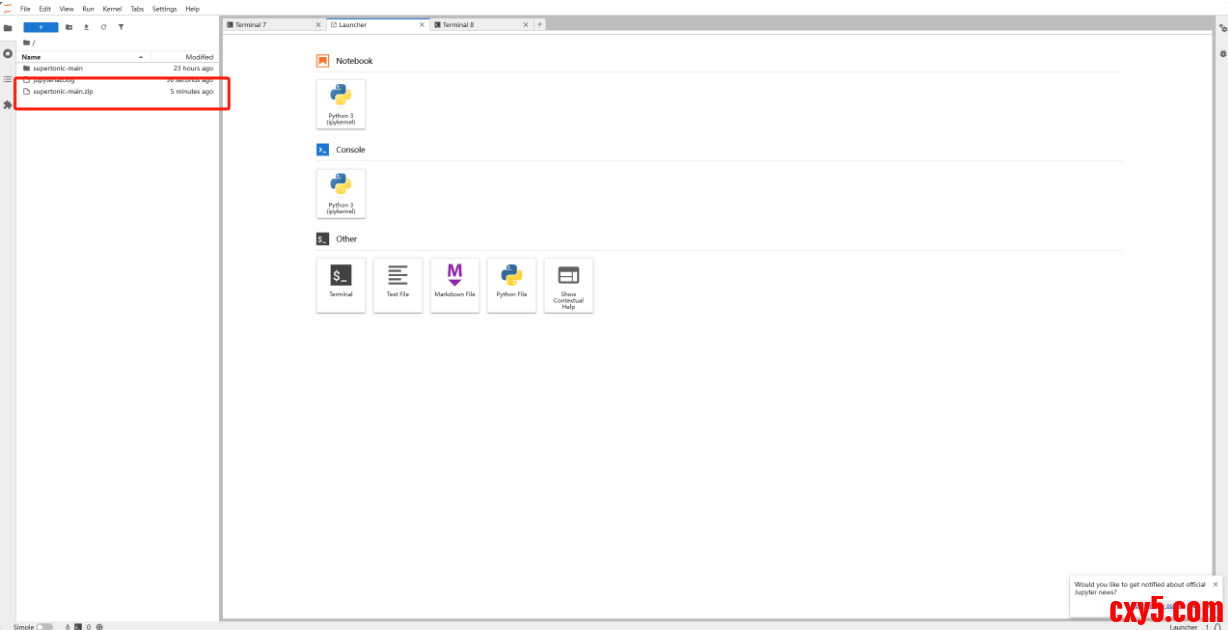The width and height of the screenshot is (1228, 630).
Task: Open the Settings menu
Action: [164, 9]
